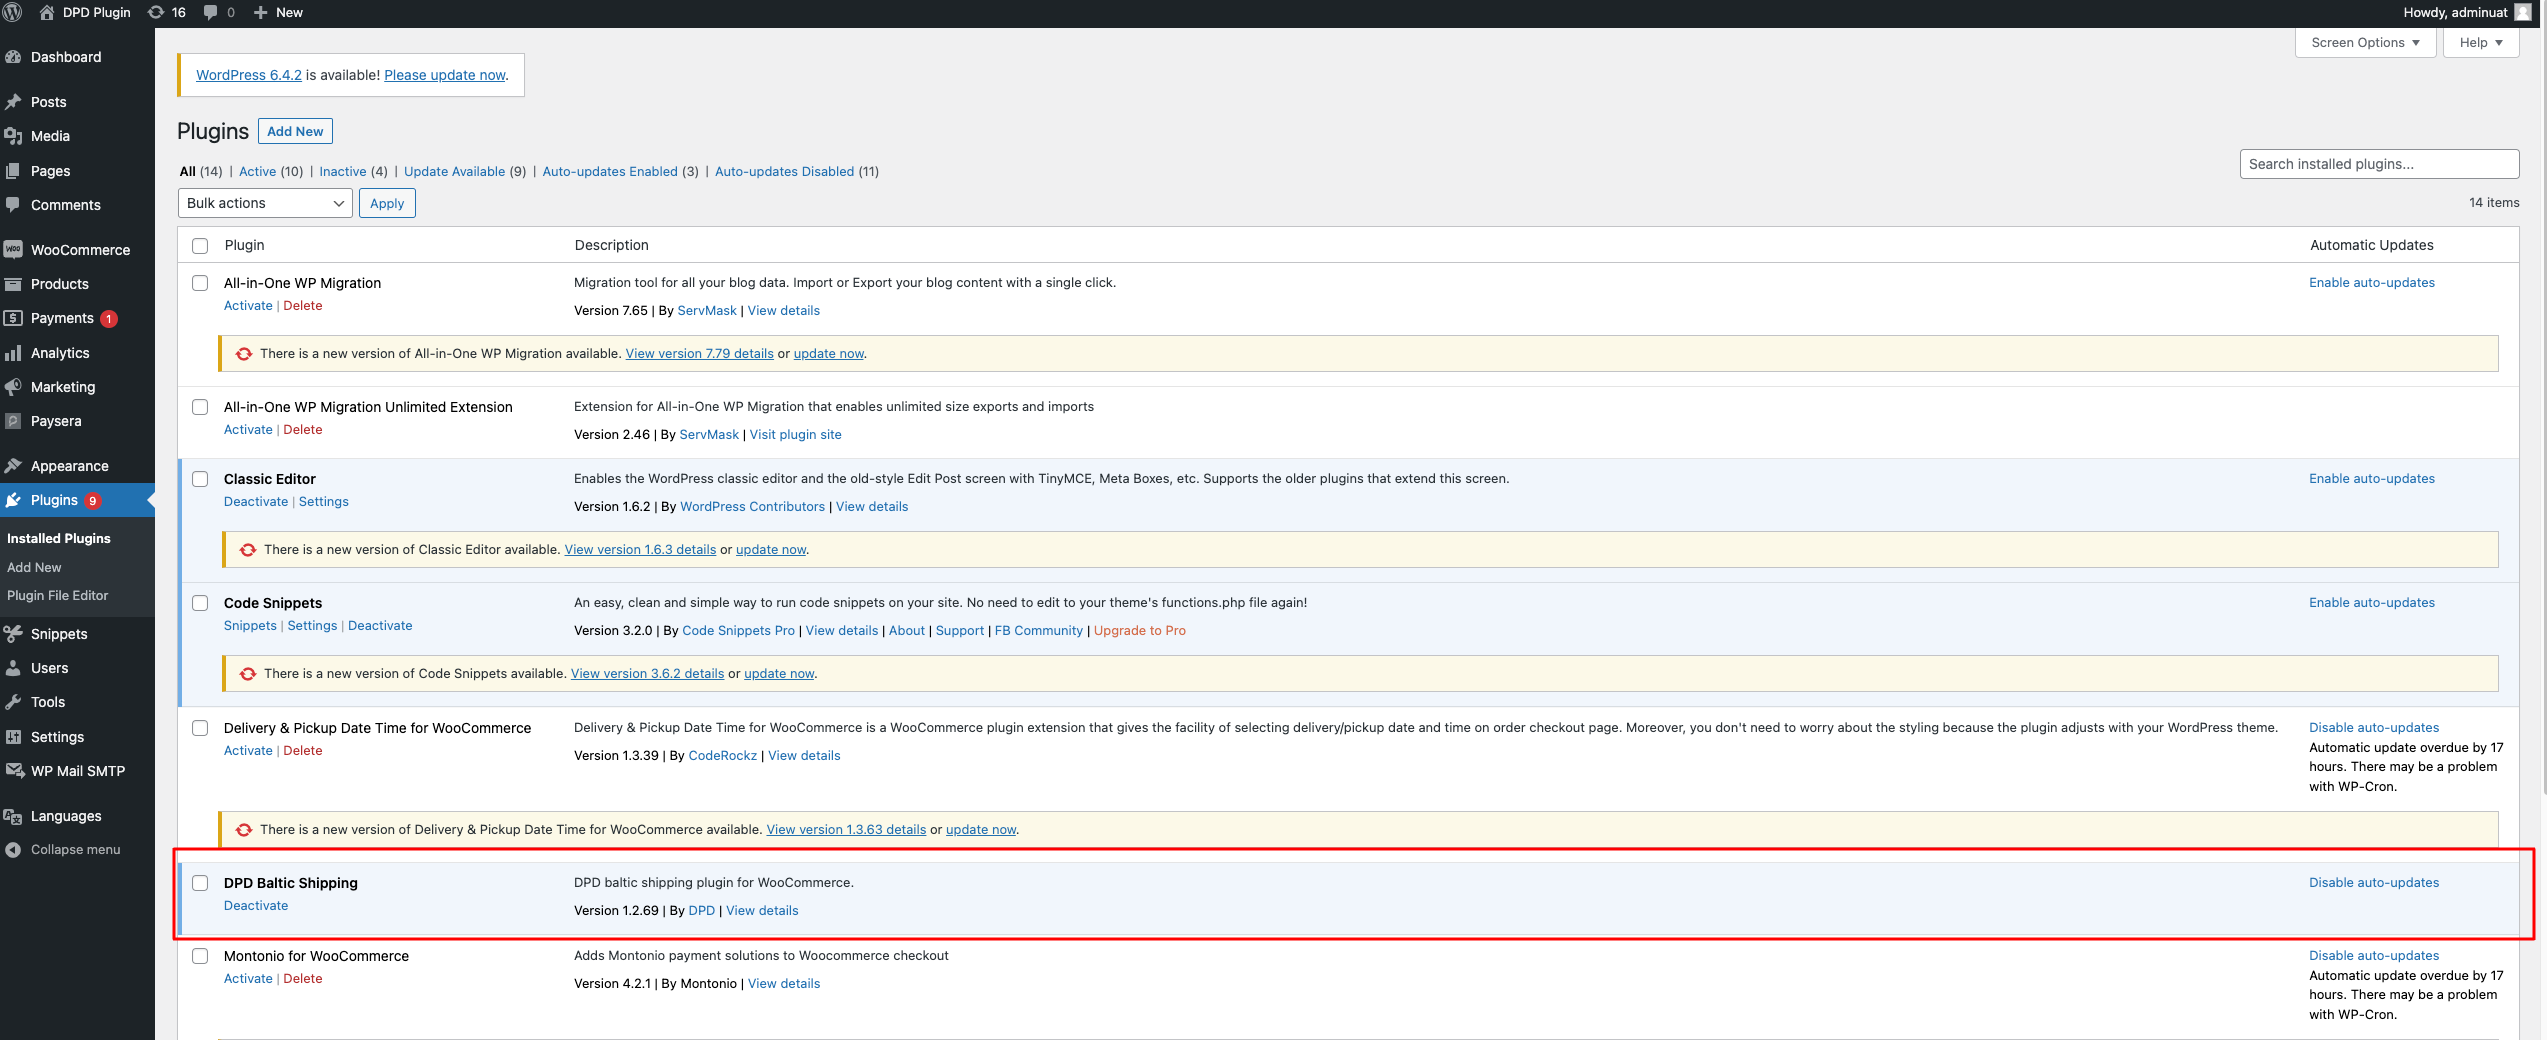Click the WP Mail SMTP envelope icon

(x=13, y=771)
